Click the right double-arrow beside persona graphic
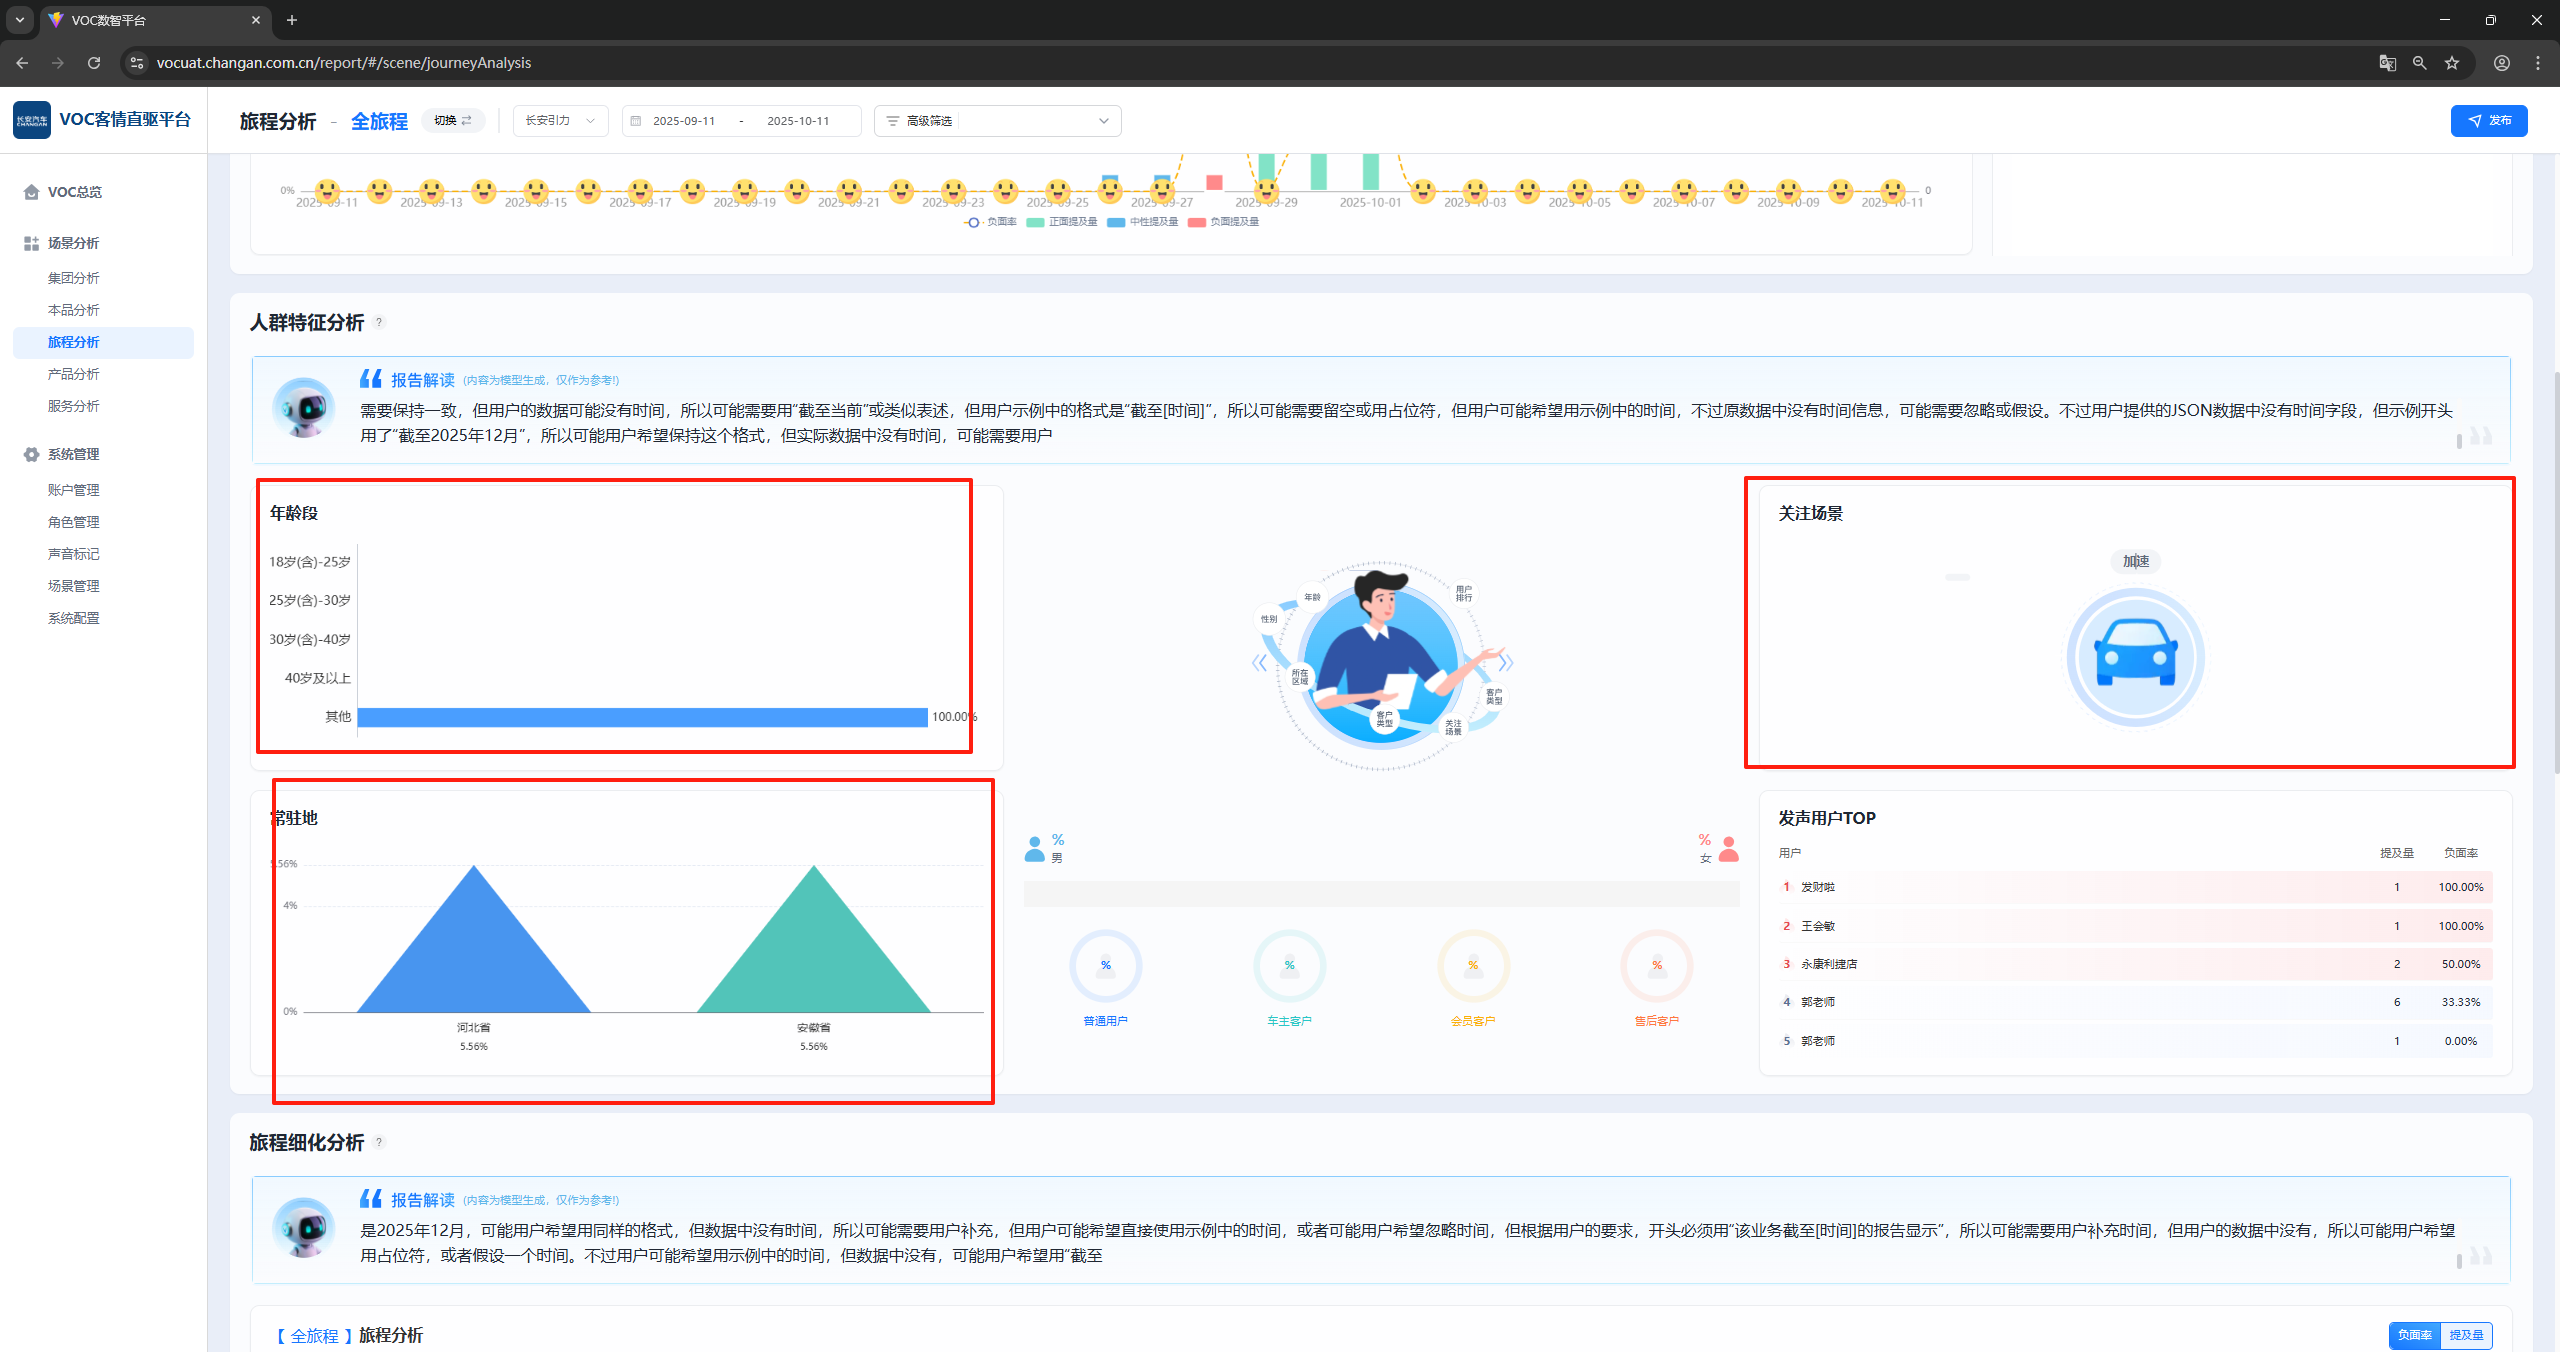 tap(1505, 662)
